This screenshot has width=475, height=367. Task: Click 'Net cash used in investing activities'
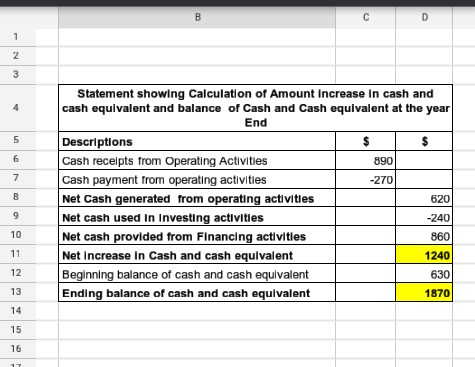197,217
